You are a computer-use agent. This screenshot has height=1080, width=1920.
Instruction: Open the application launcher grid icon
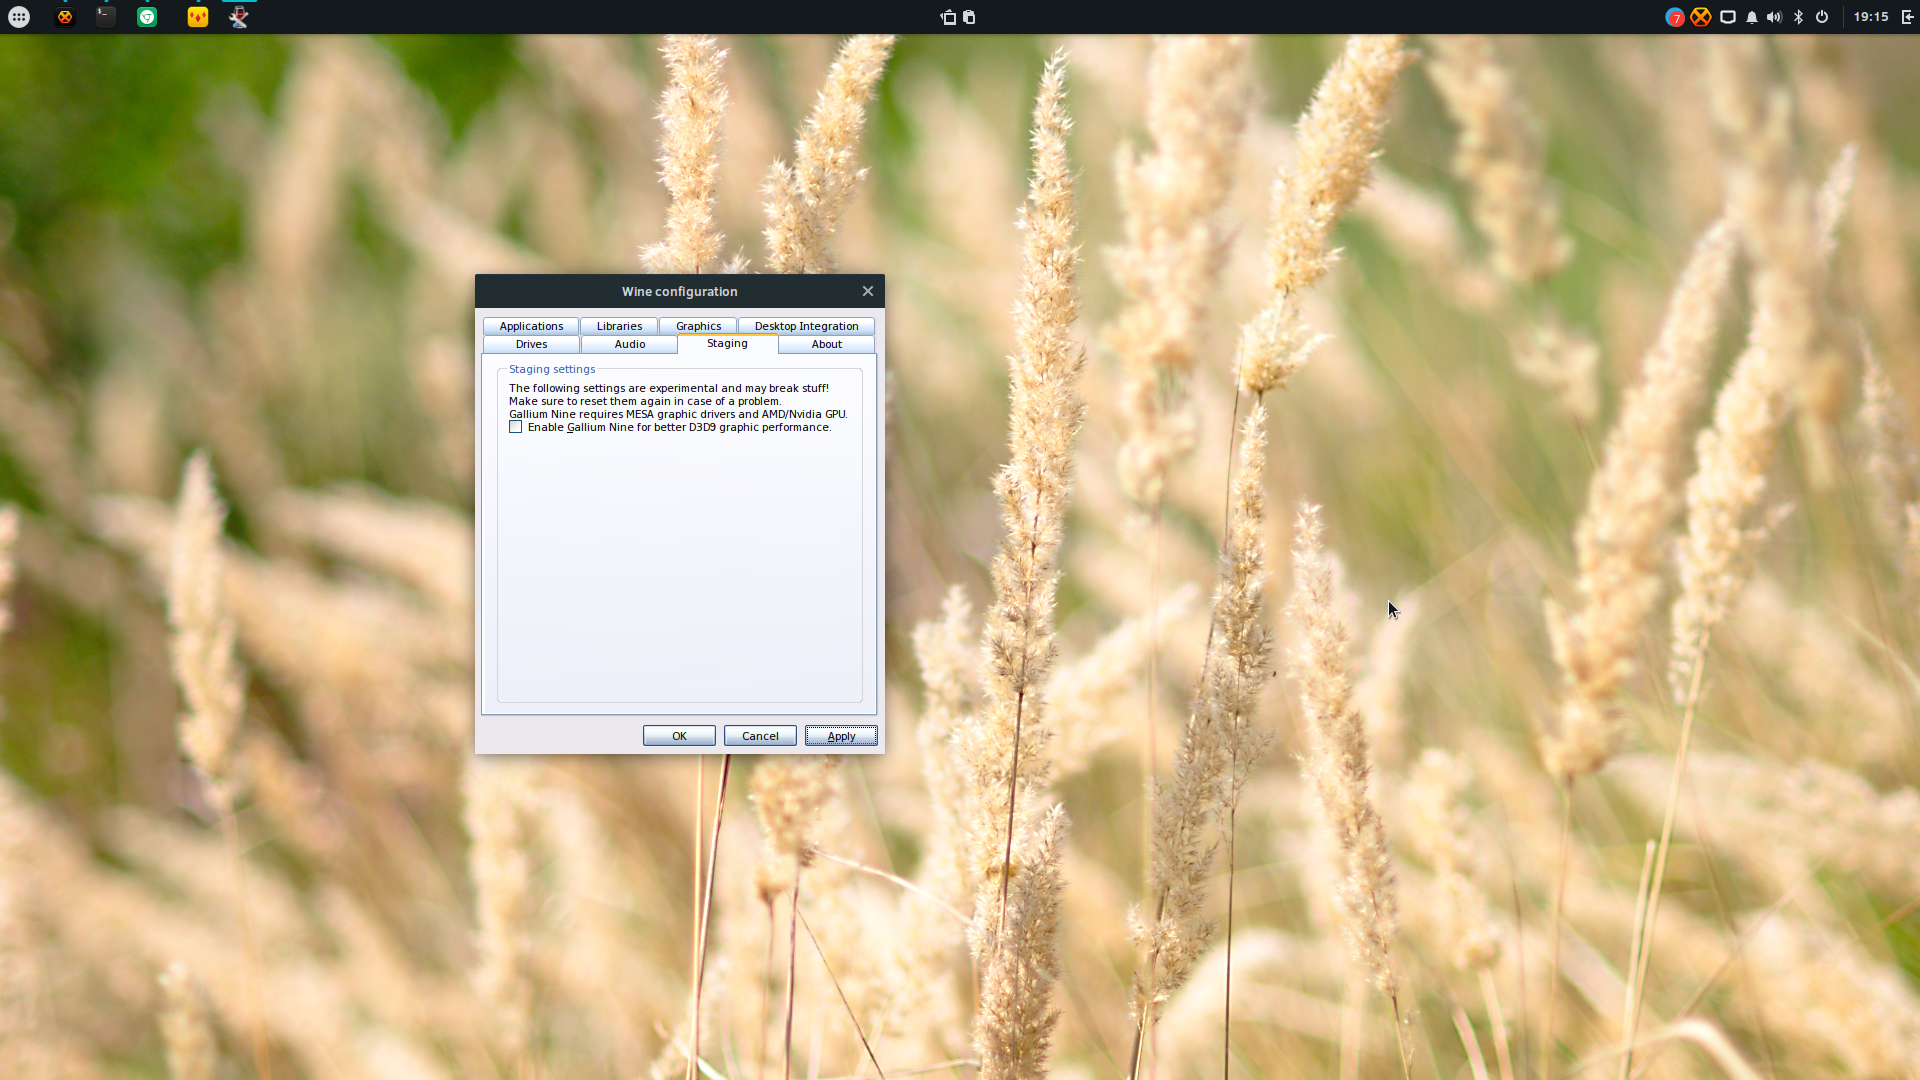point(18,17)
